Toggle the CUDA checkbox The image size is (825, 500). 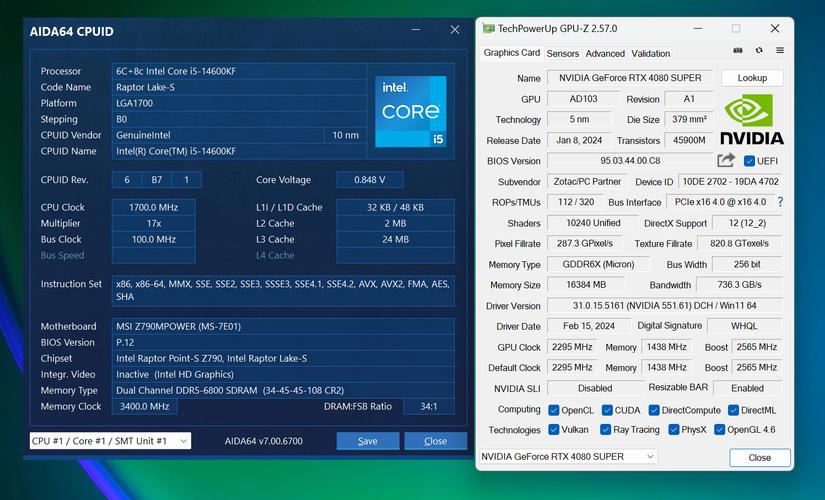tap(604, 410)
